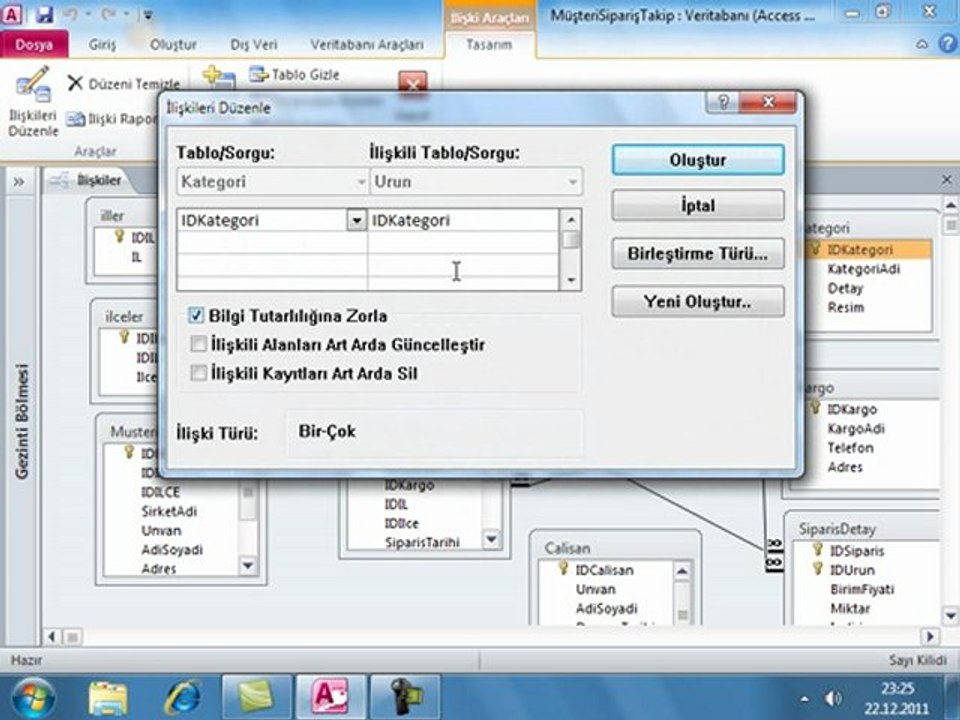
Task: Open IDKategori field dropdown arrow
Action: (x=356, y=220)
